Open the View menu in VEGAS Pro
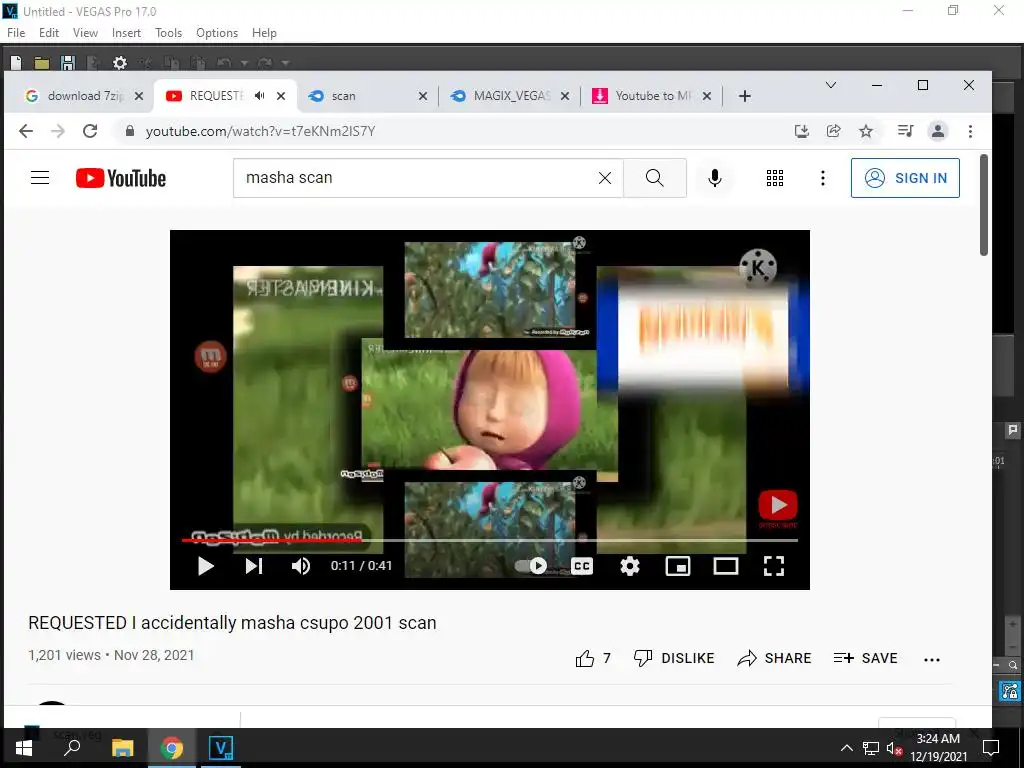This screenshot has height=768, width=1024. click(85, 33)
